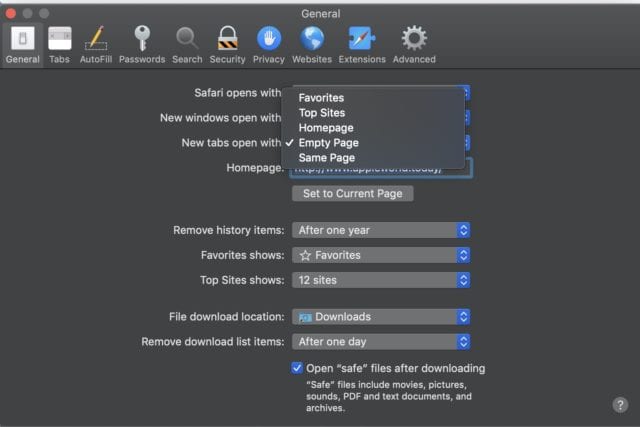Click the Set to Current Page button
The height and width of the screenshot is (427, 640).
352,194
